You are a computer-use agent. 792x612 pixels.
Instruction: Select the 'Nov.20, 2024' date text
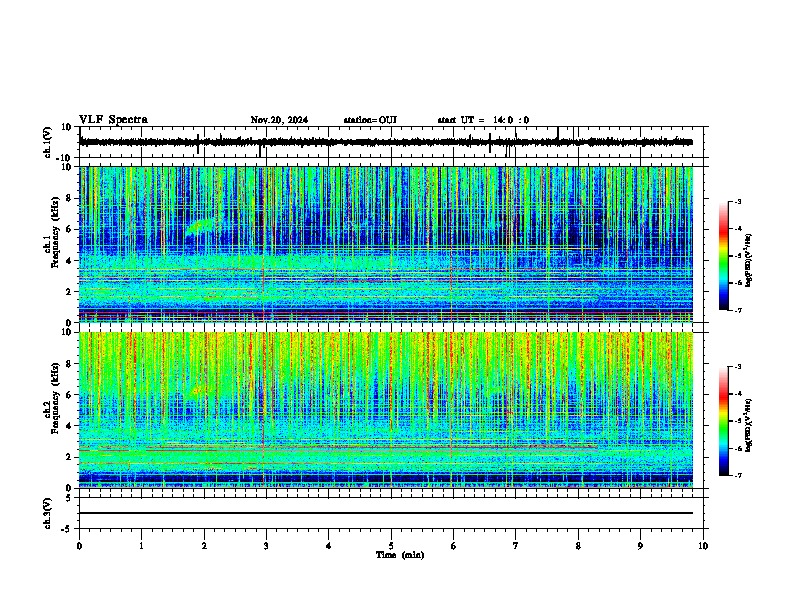(x=279, y=120)
